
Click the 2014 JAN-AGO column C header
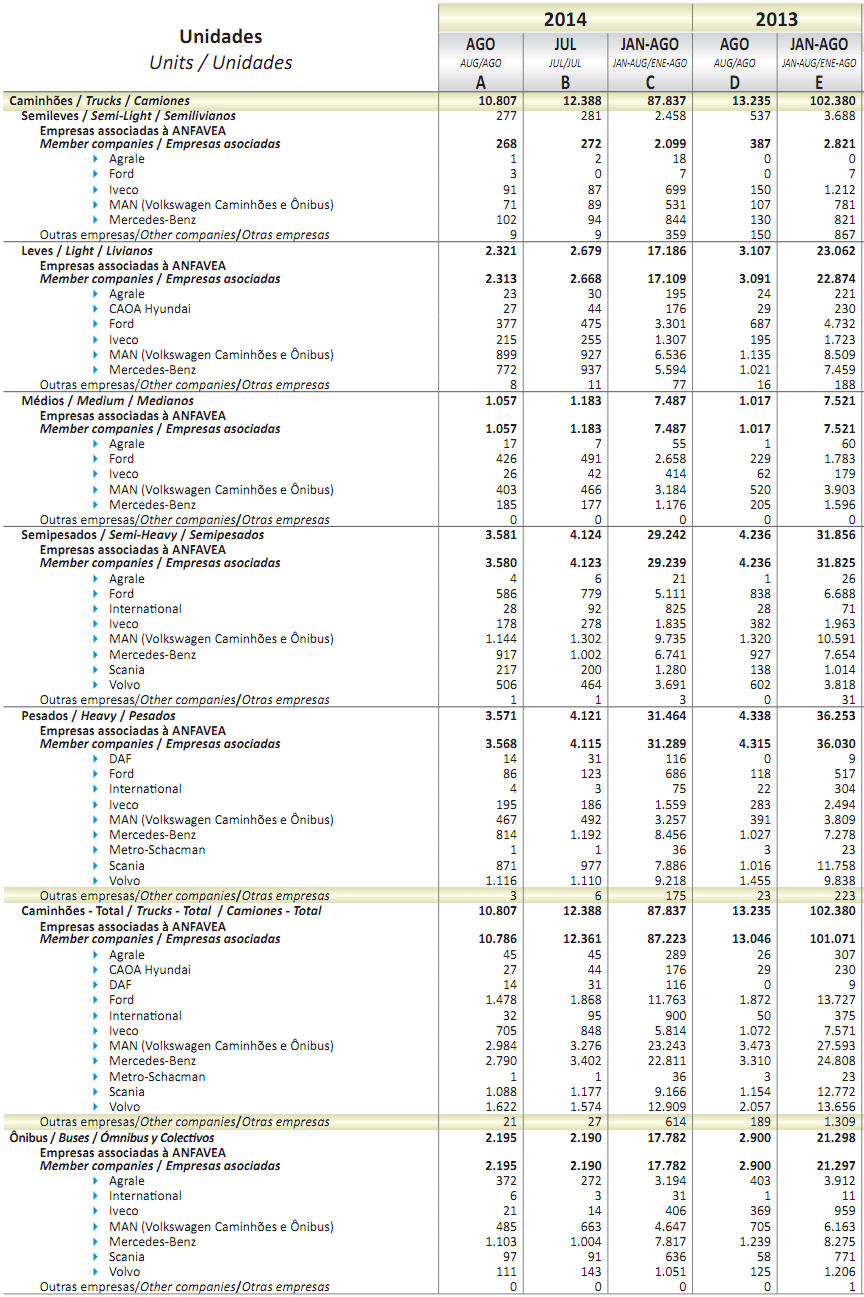pos(650,62)
